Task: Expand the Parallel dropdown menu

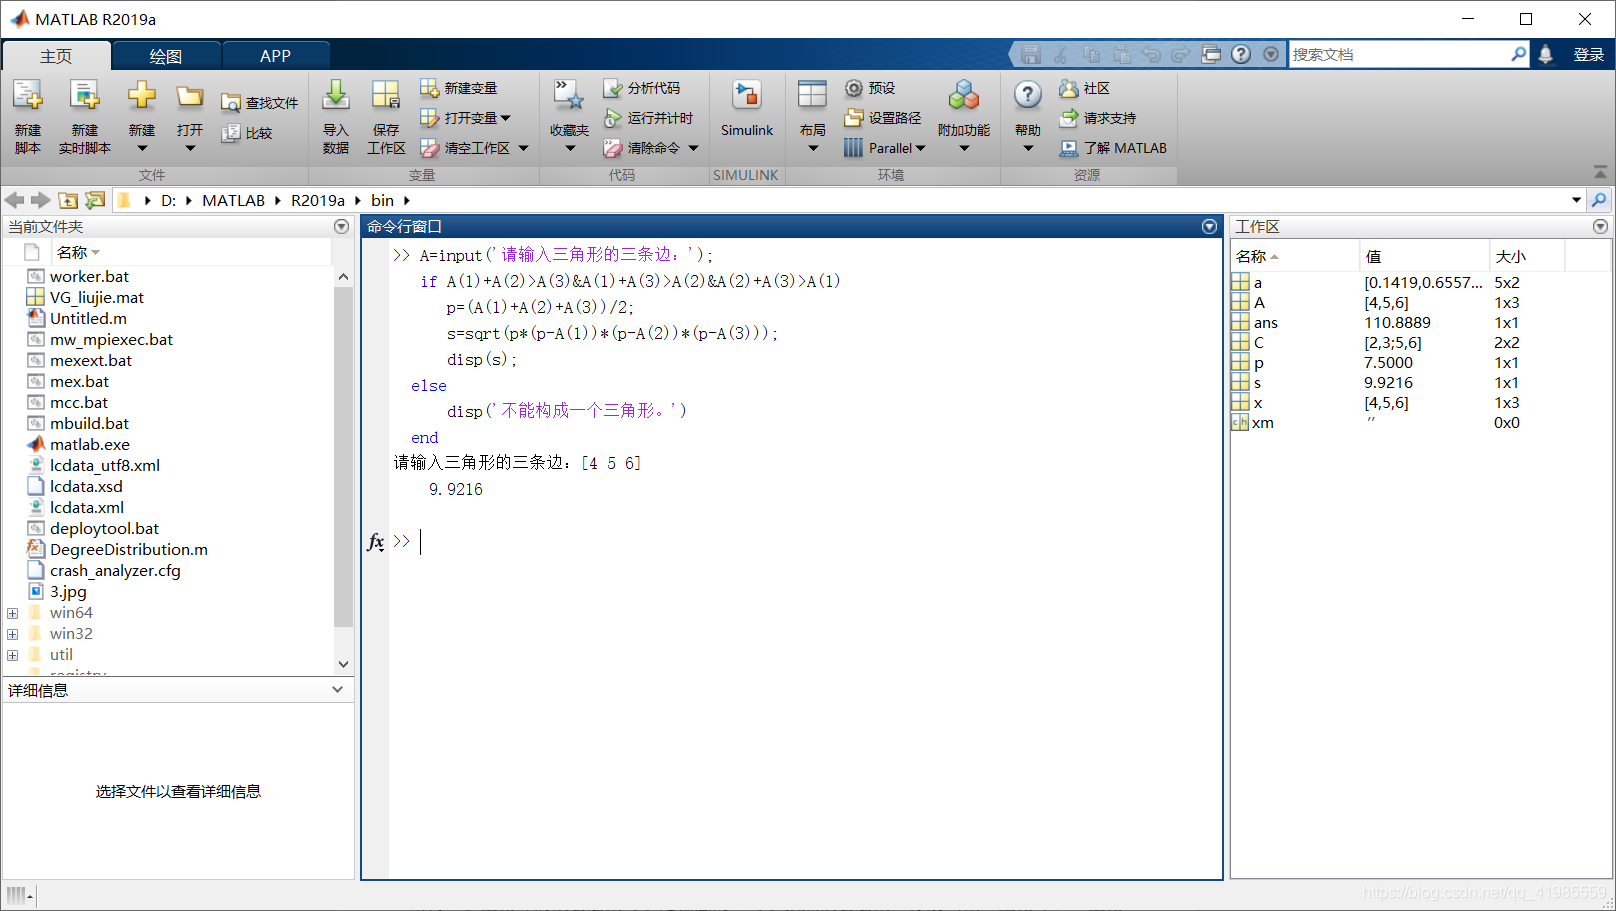Action: point(884,148)
